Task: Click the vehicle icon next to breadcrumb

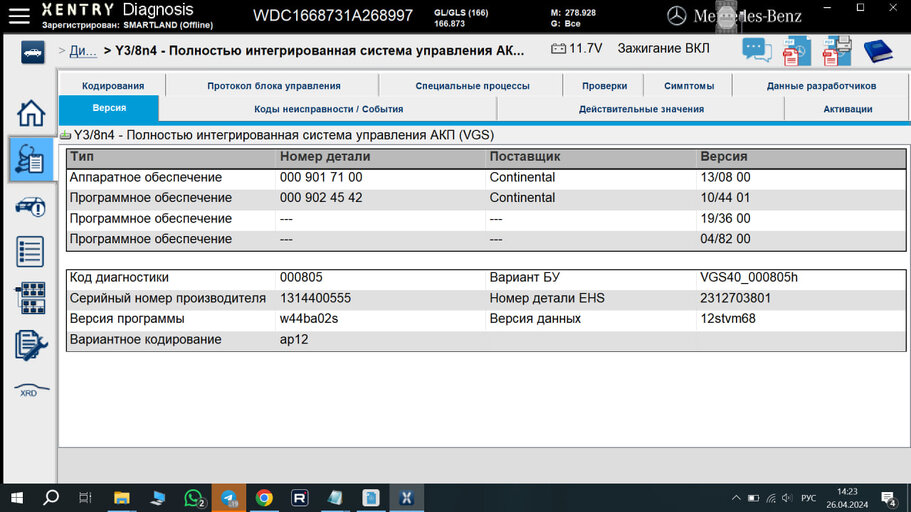Action: pyautogui.click(x=33, y=52)
